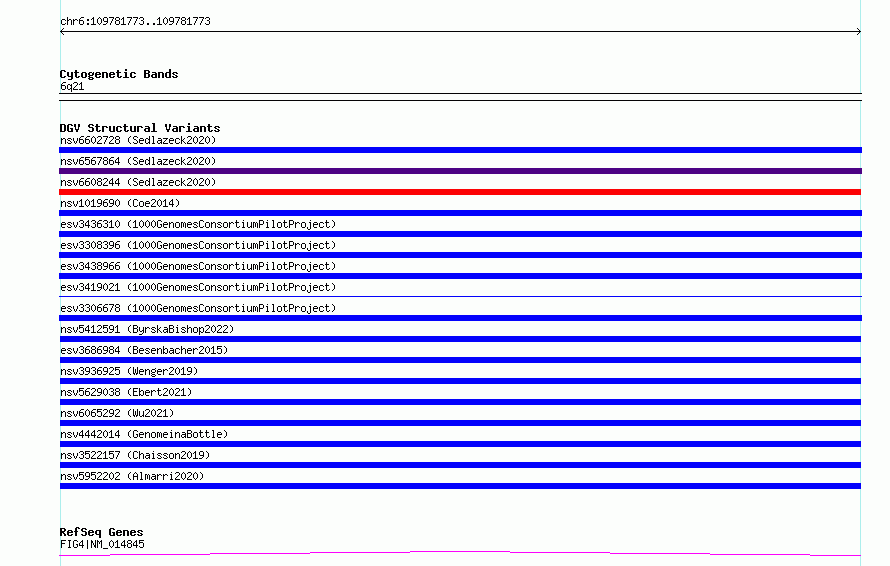Click the blue bar under nsv1019690
The height and width of the screenshot is (566, 890).
460,213
